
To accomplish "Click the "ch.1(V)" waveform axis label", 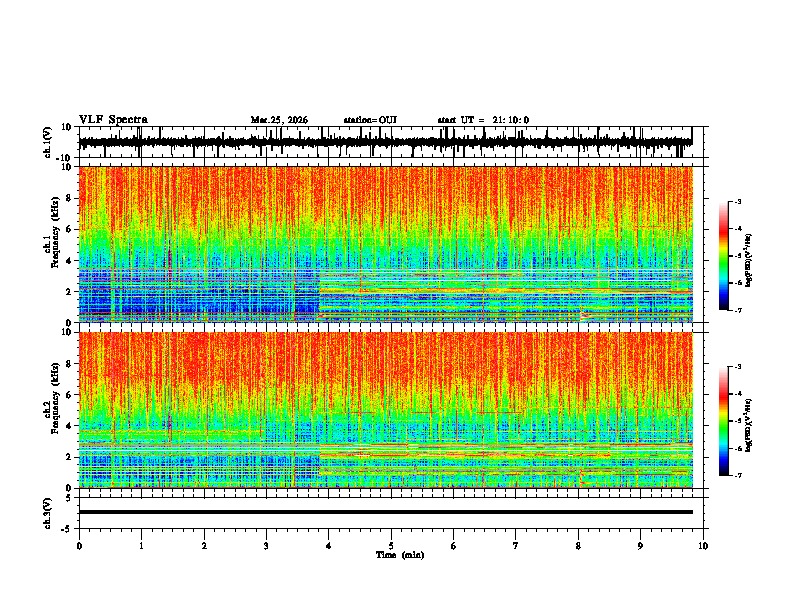I will [x=48, y=142].
